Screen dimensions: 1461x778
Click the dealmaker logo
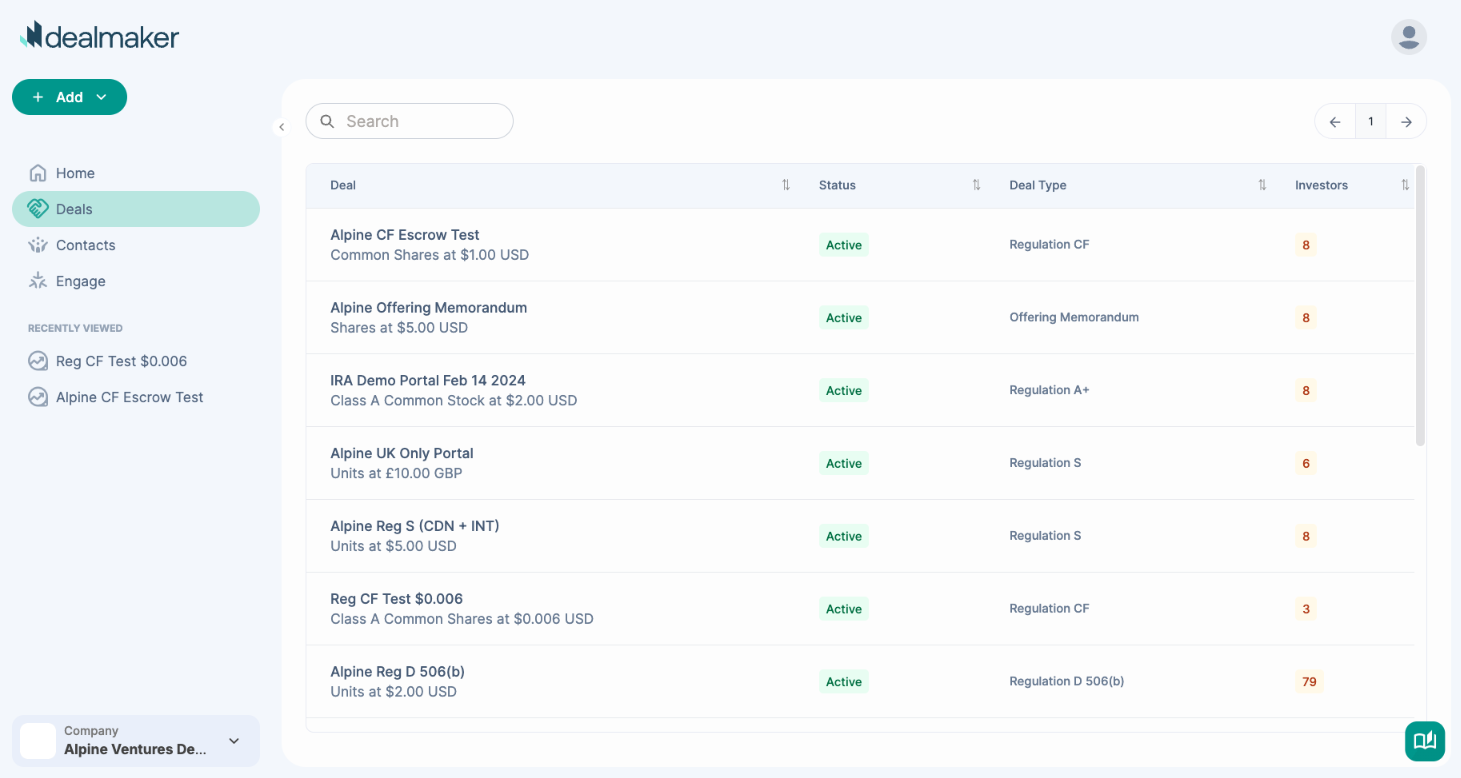(100, 36)
